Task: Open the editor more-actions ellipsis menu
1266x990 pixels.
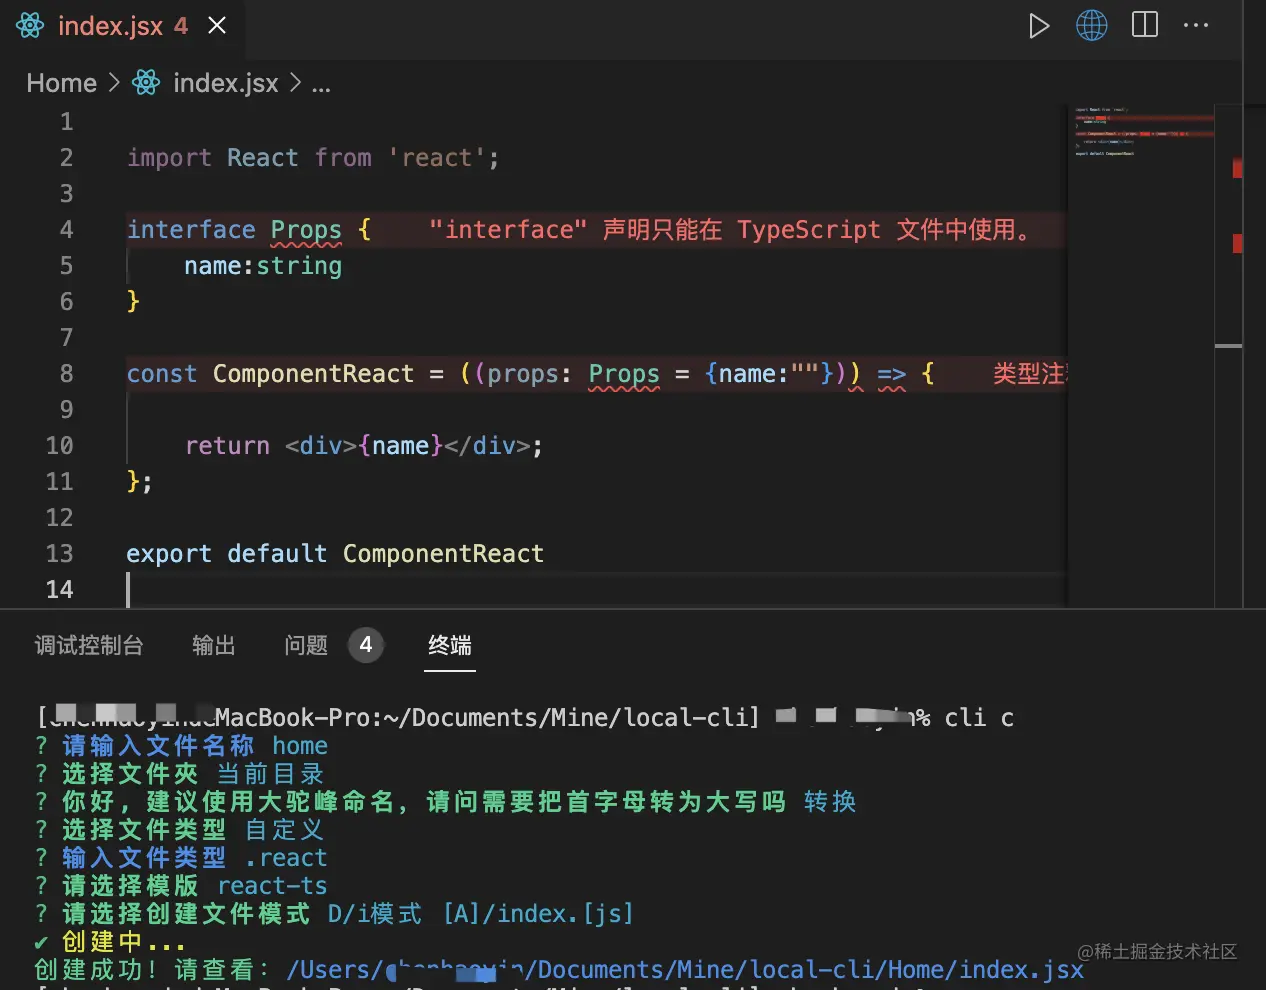Action: 1196,25
